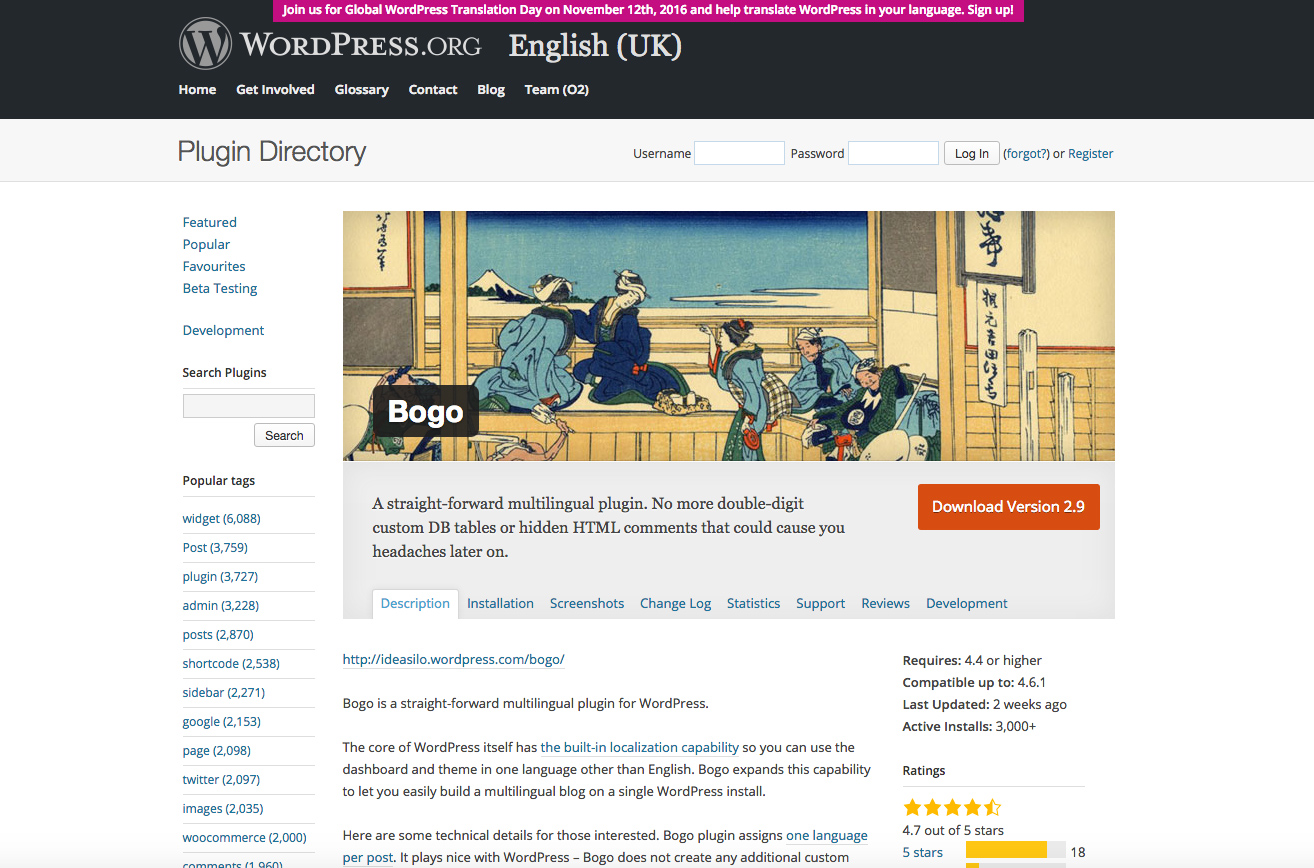Click the Bogo plugin banner image
Viewport: 1314px width, 868px height.
point(728,335)
